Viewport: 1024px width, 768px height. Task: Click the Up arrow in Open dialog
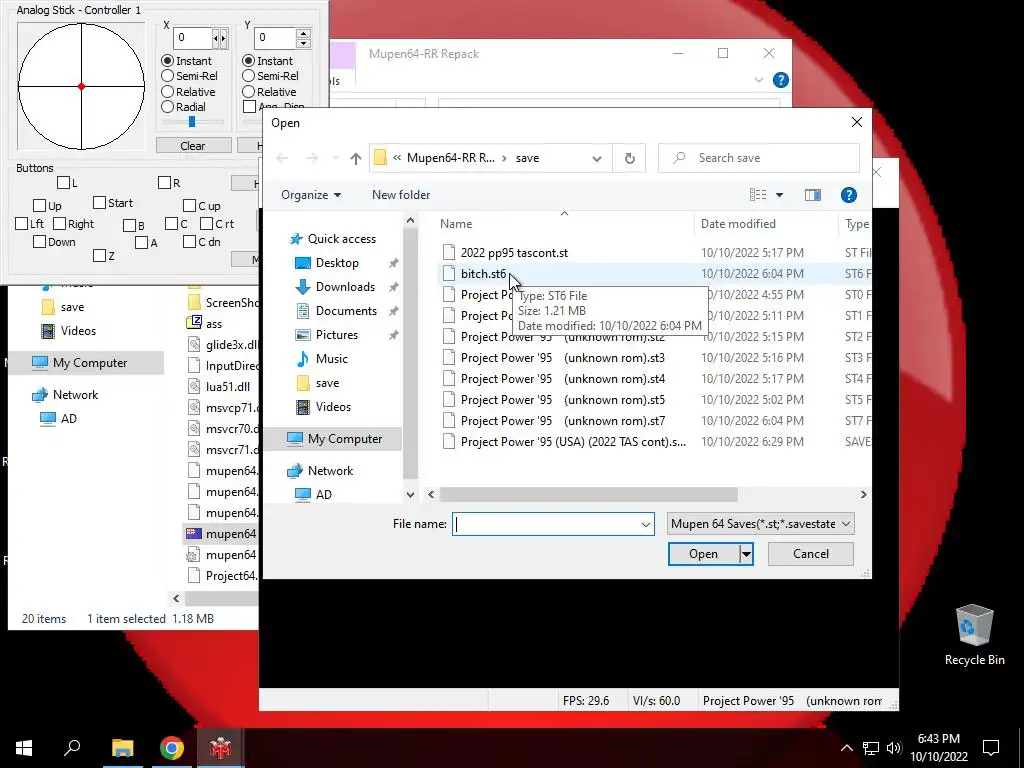click(355, 158)
